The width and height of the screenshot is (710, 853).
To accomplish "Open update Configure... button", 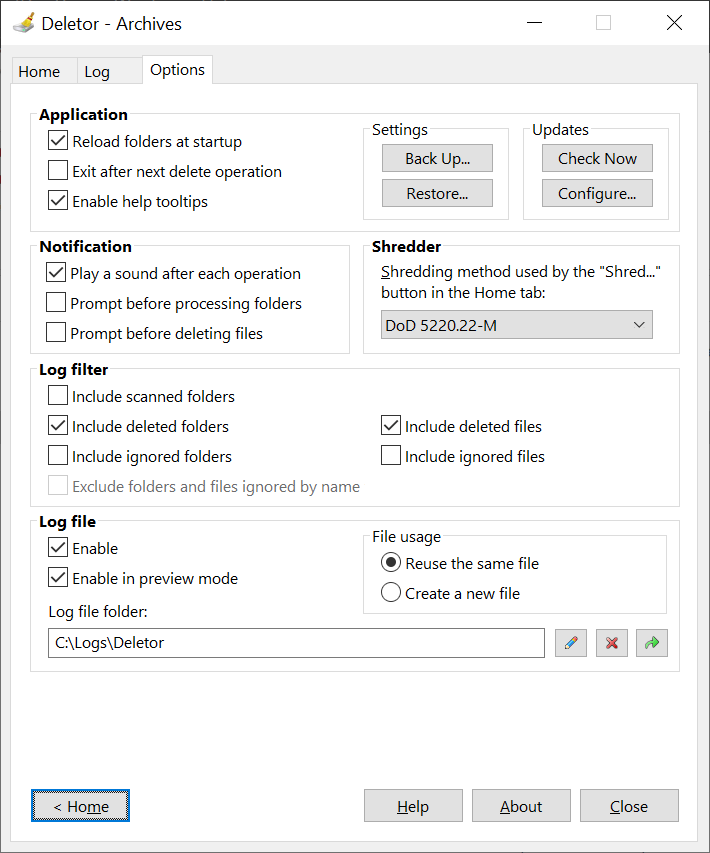I will point(597,193).
